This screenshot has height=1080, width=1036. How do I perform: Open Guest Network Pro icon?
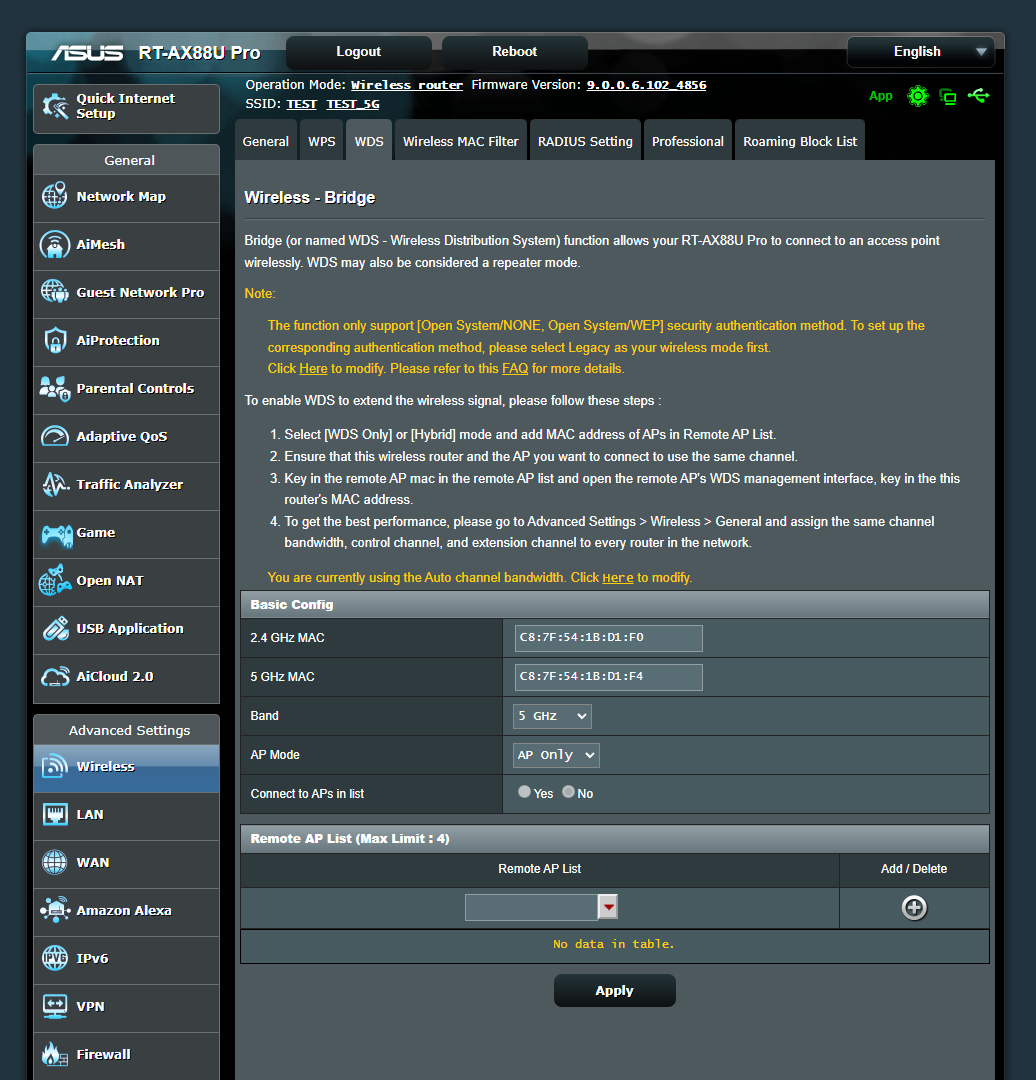click(x=55, y=292)
